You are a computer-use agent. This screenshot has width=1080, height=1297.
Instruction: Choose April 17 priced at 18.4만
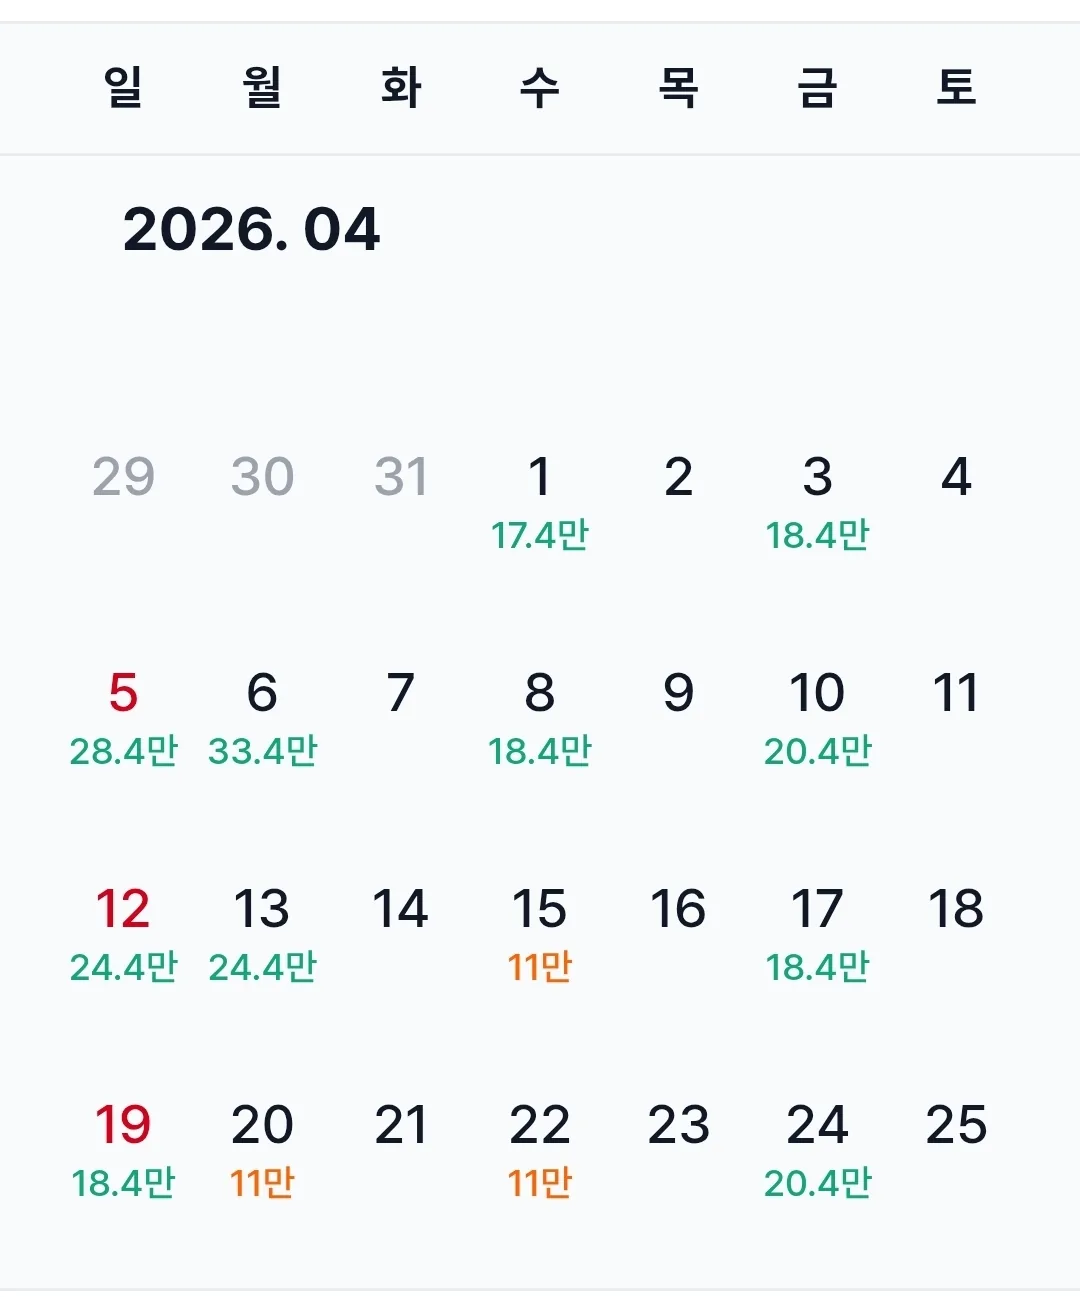click(817, 935)
